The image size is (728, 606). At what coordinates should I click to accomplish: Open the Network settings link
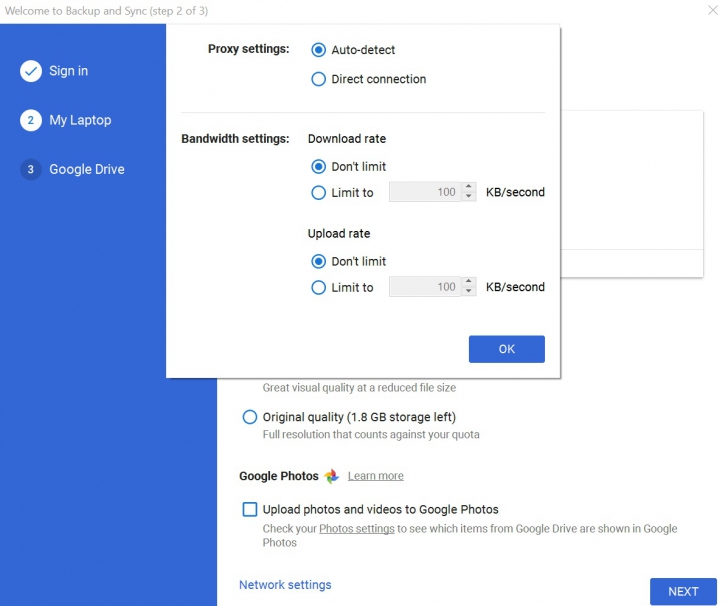pos(285,585)
